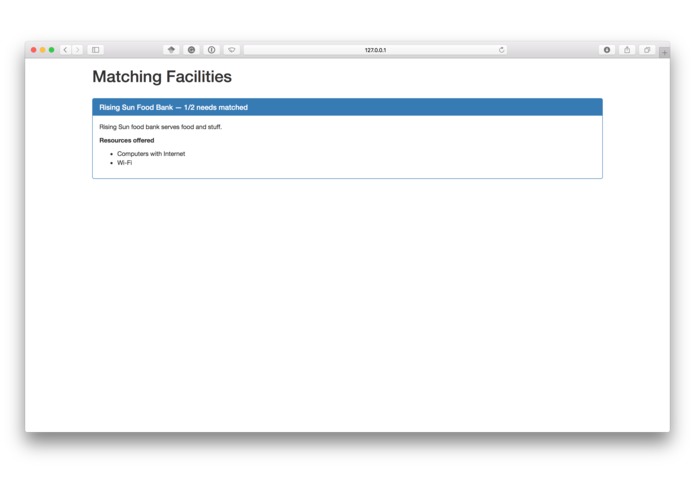The image size is (695, 494).
Task: Click the round @ extension icon
Action: coord(191,50)
